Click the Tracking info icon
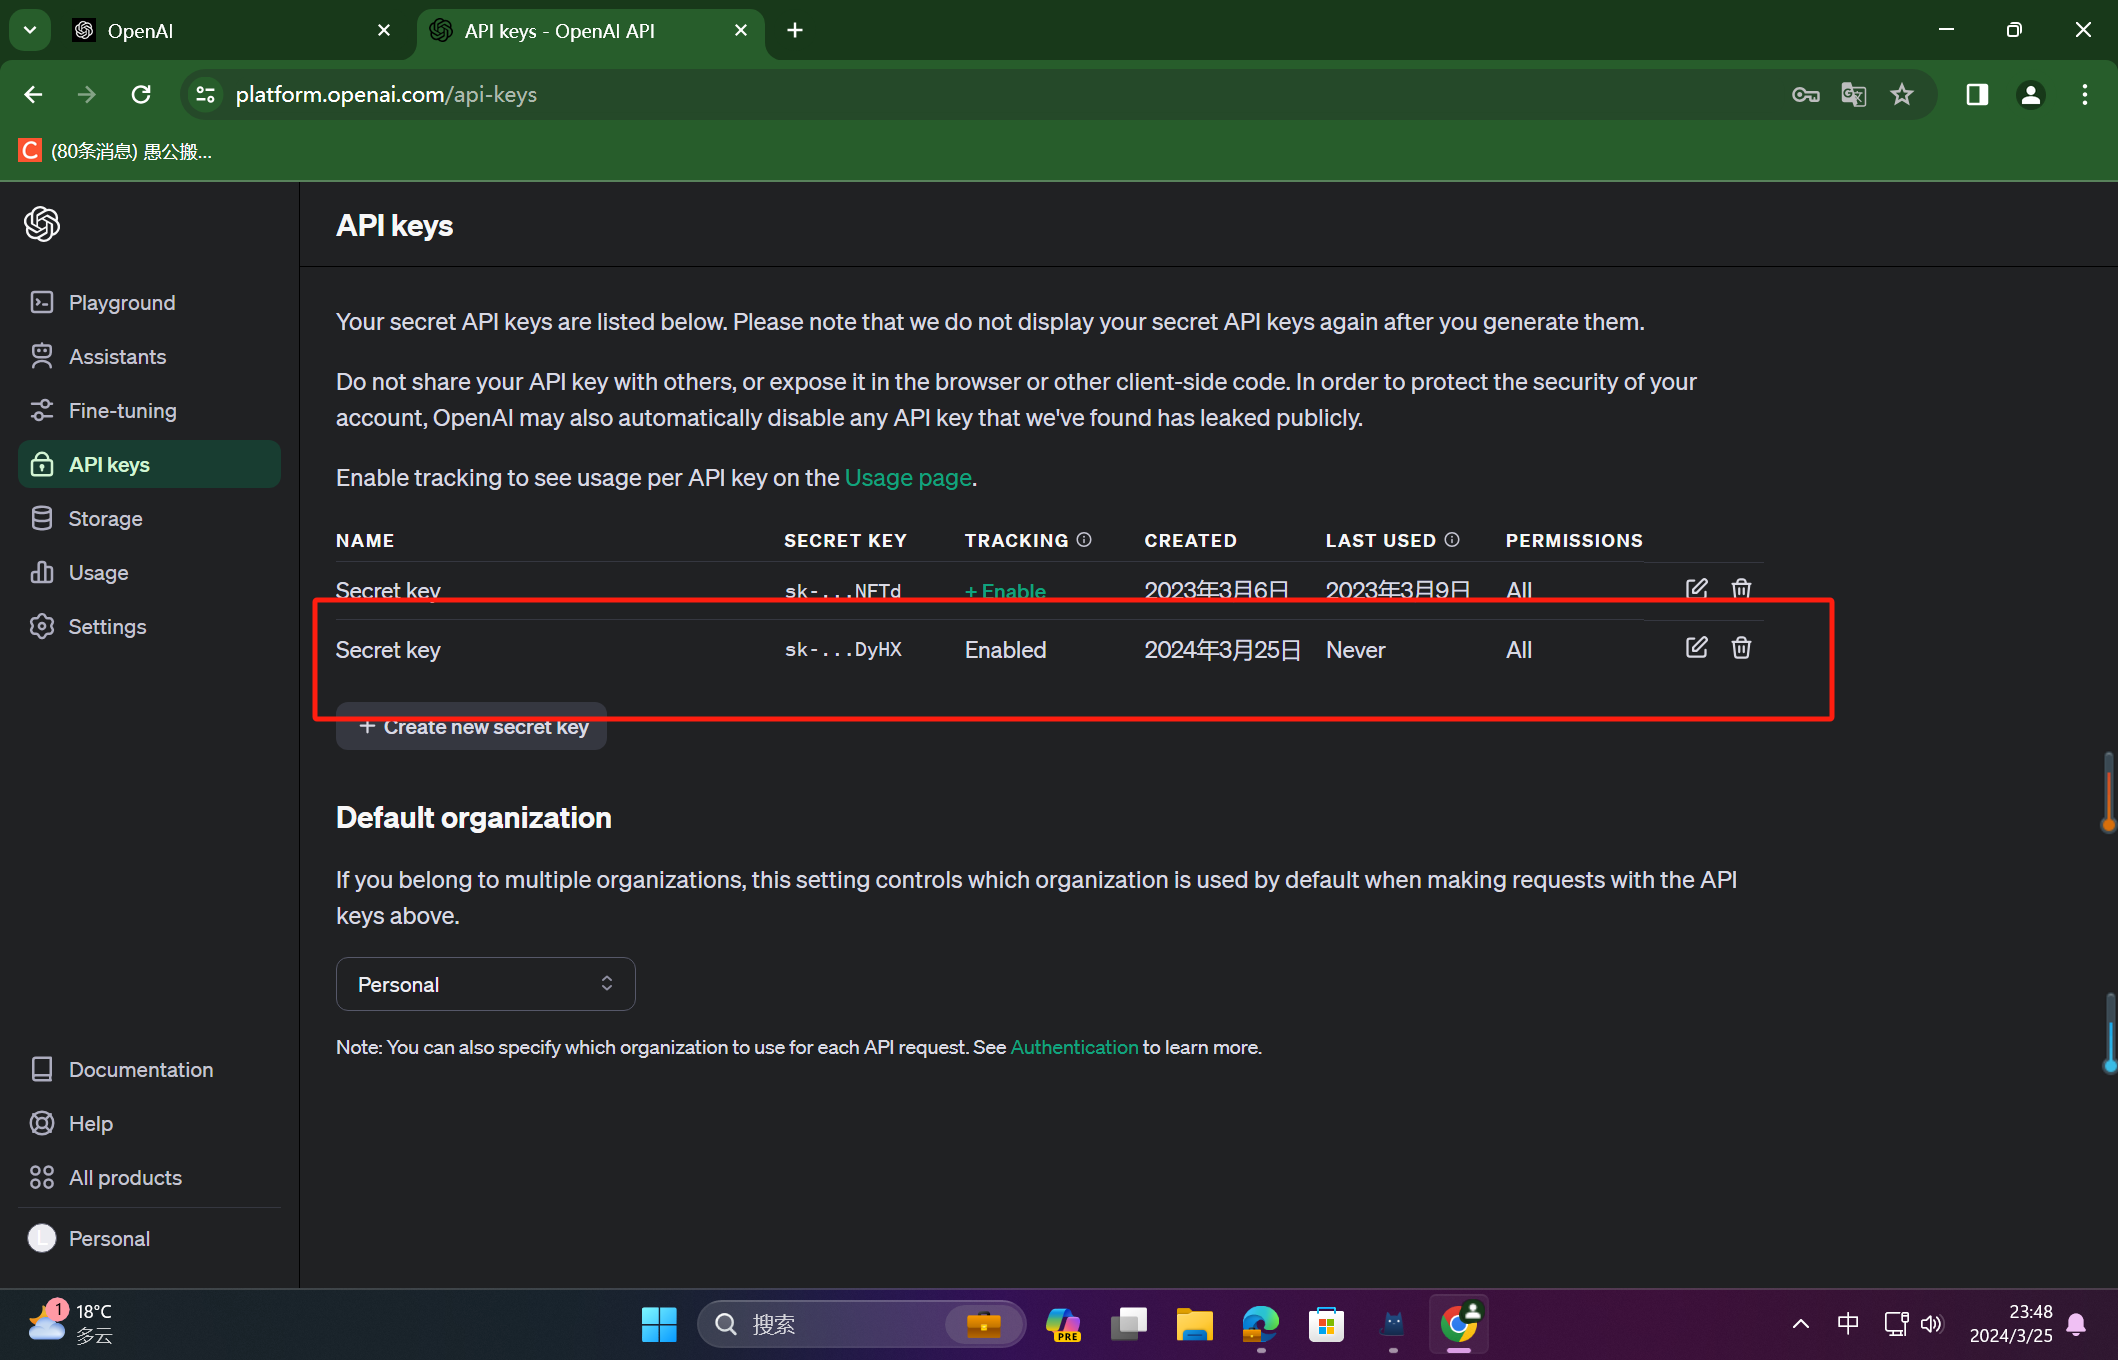The height and width of the screenshot is (1360, 2118). (x=1084, y=540)
